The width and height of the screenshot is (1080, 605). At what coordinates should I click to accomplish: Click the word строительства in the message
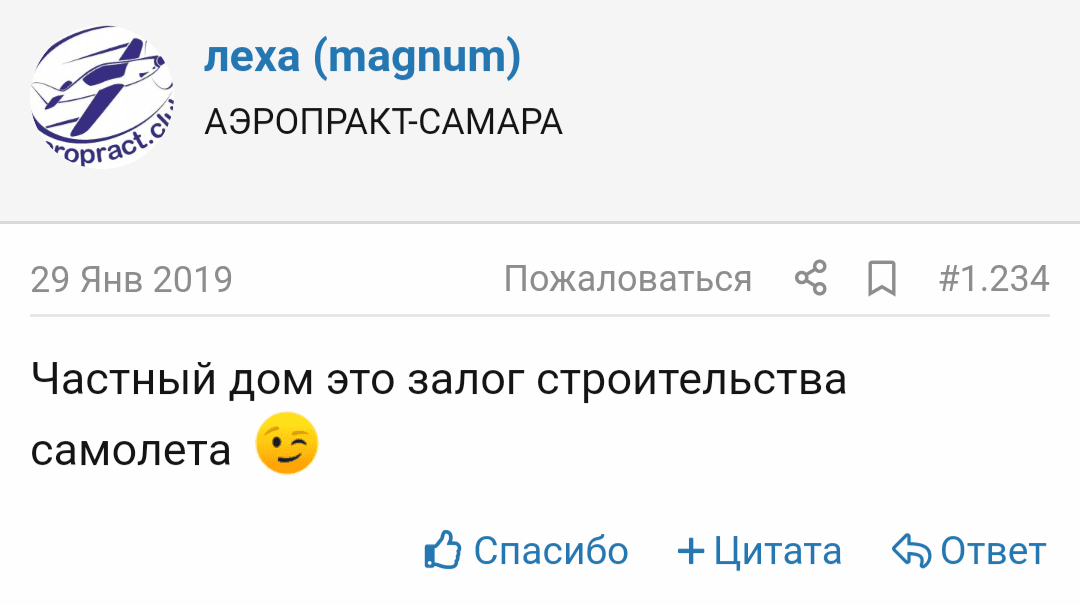[x=691, y=380]
